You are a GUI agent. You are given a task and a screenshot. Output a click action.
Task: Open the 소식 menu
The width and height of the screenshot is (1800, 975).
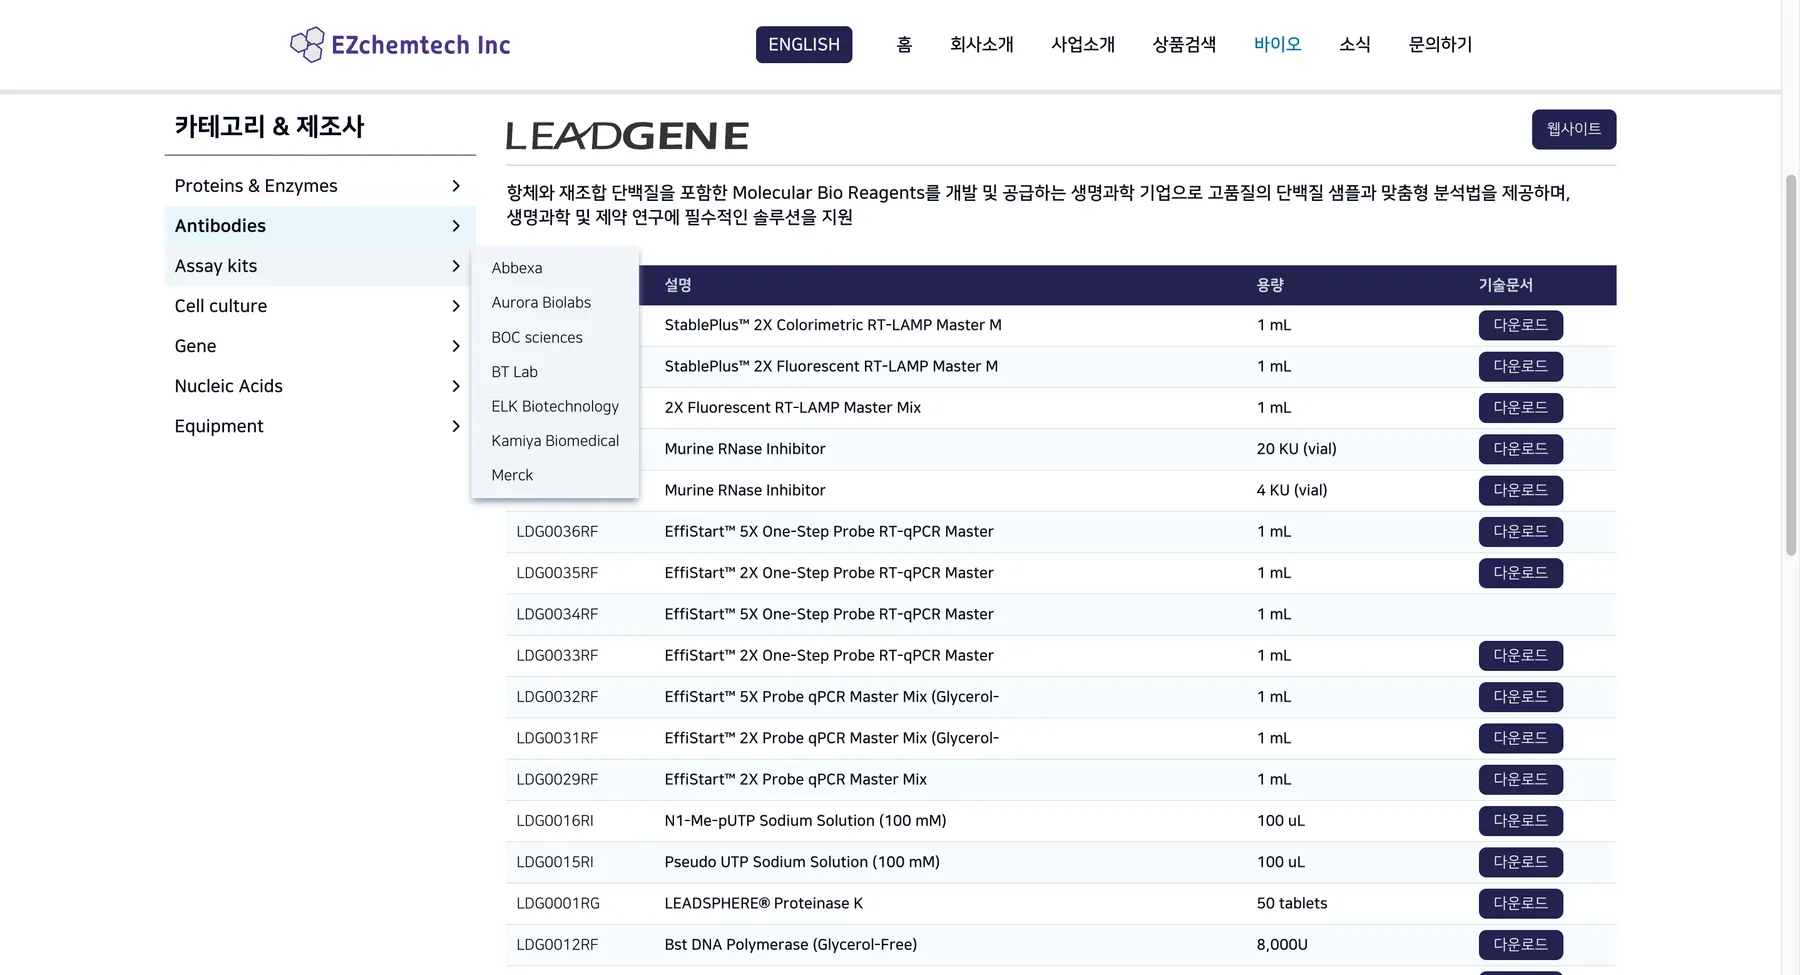pos(1355,44)
